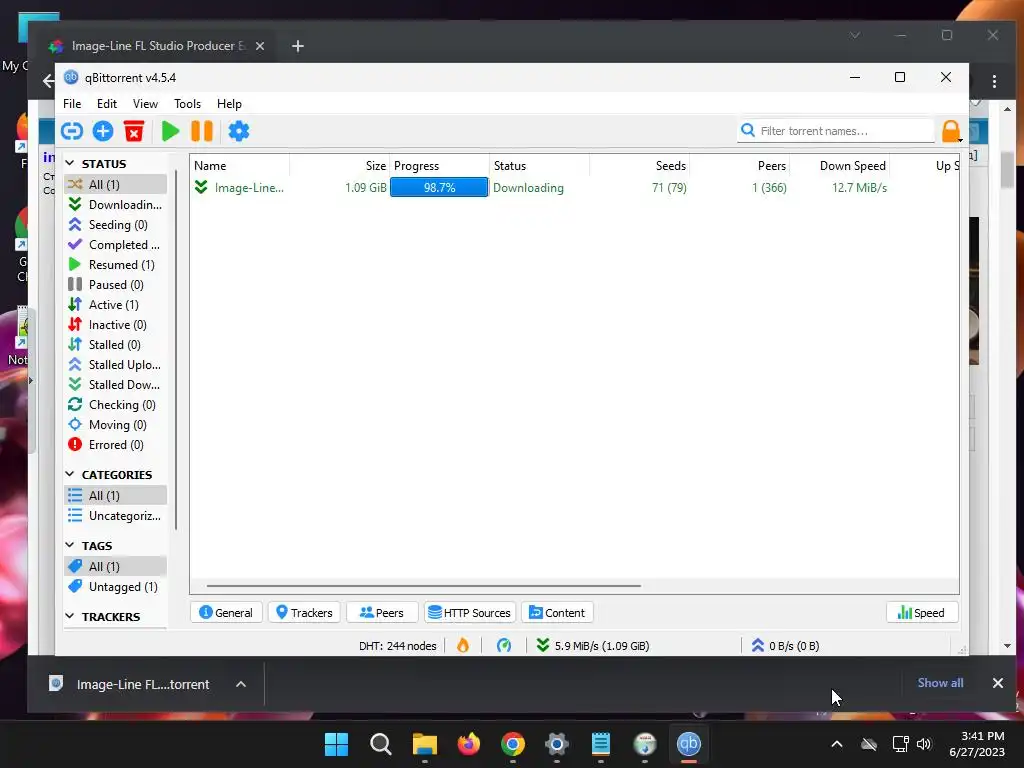The height and width of the screenshot is (768, 1024).
Task: Collapse the STATUS section chevron
Action: [x=70, y=163]
